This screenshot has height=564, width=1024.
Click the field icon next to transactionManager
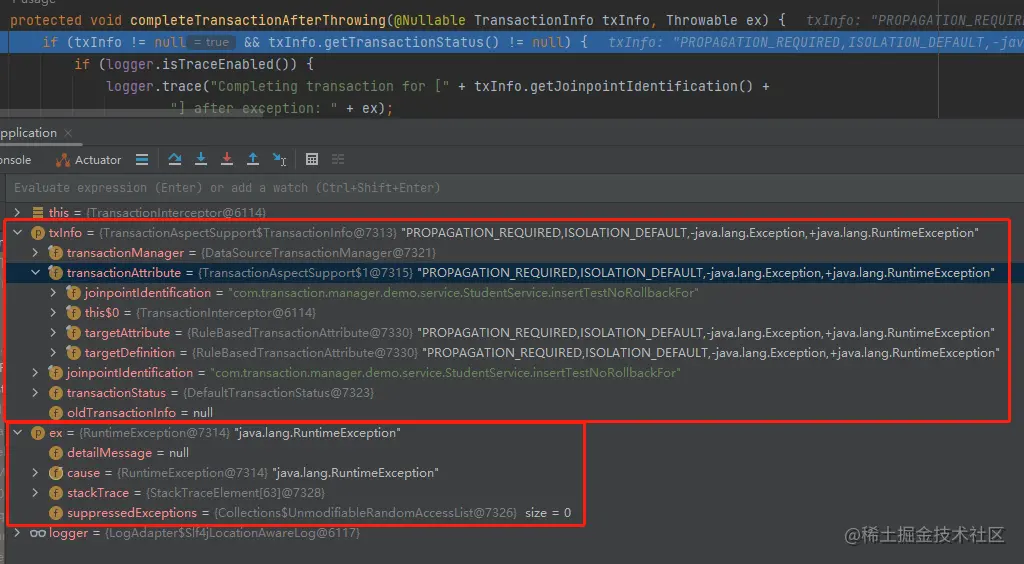coord(56,253)
